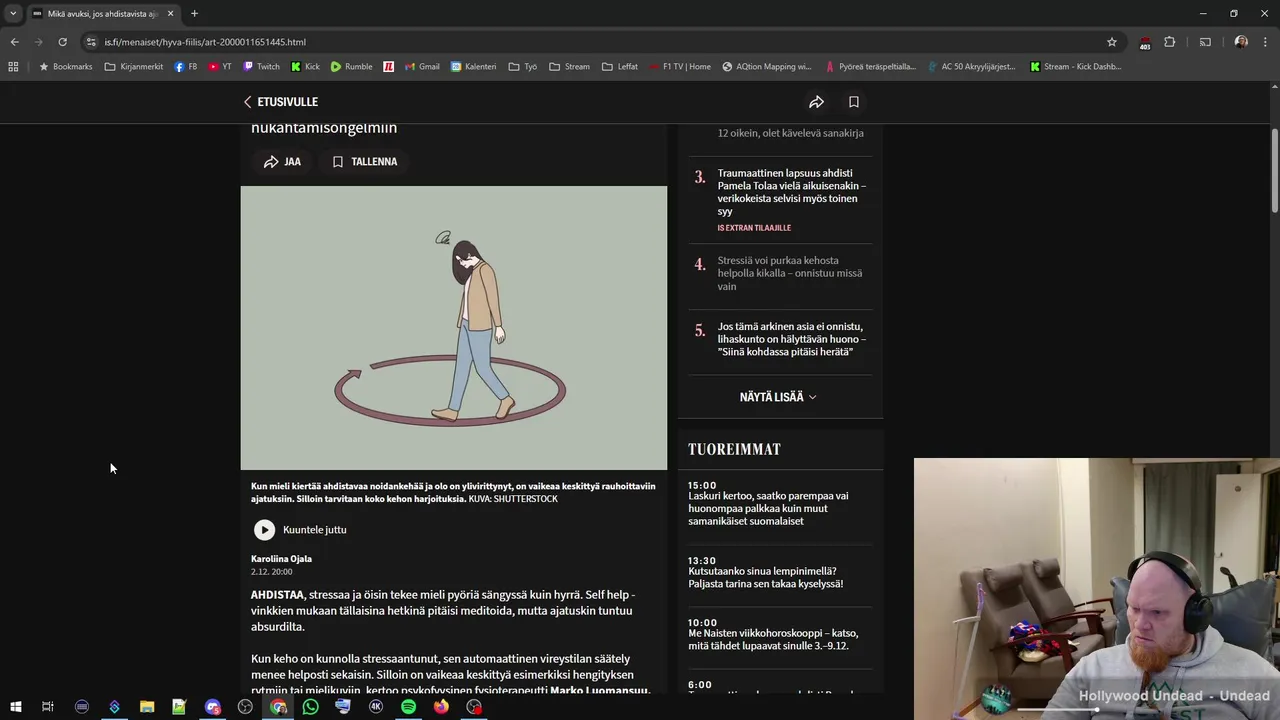The width and height of the screenshot is (1280, 720).
Task: Open Chrome profile avatar
Action: coord(1241,42)
